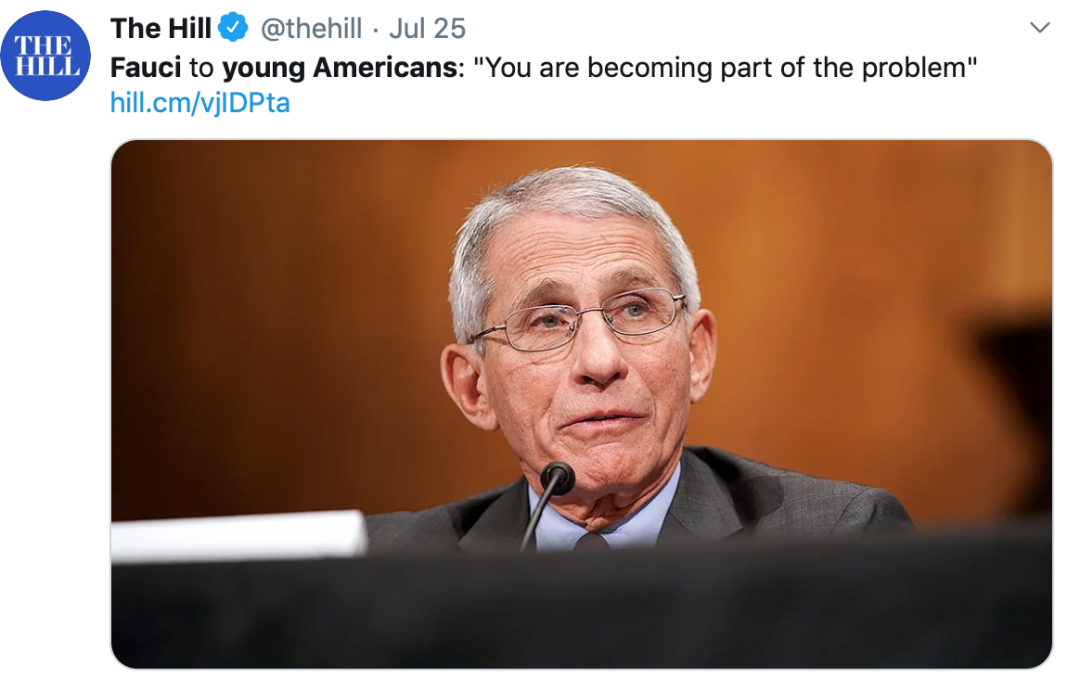Select The Hill display name
The width and height of the screenshot is (1080, 690).
[x=160, y=28]
